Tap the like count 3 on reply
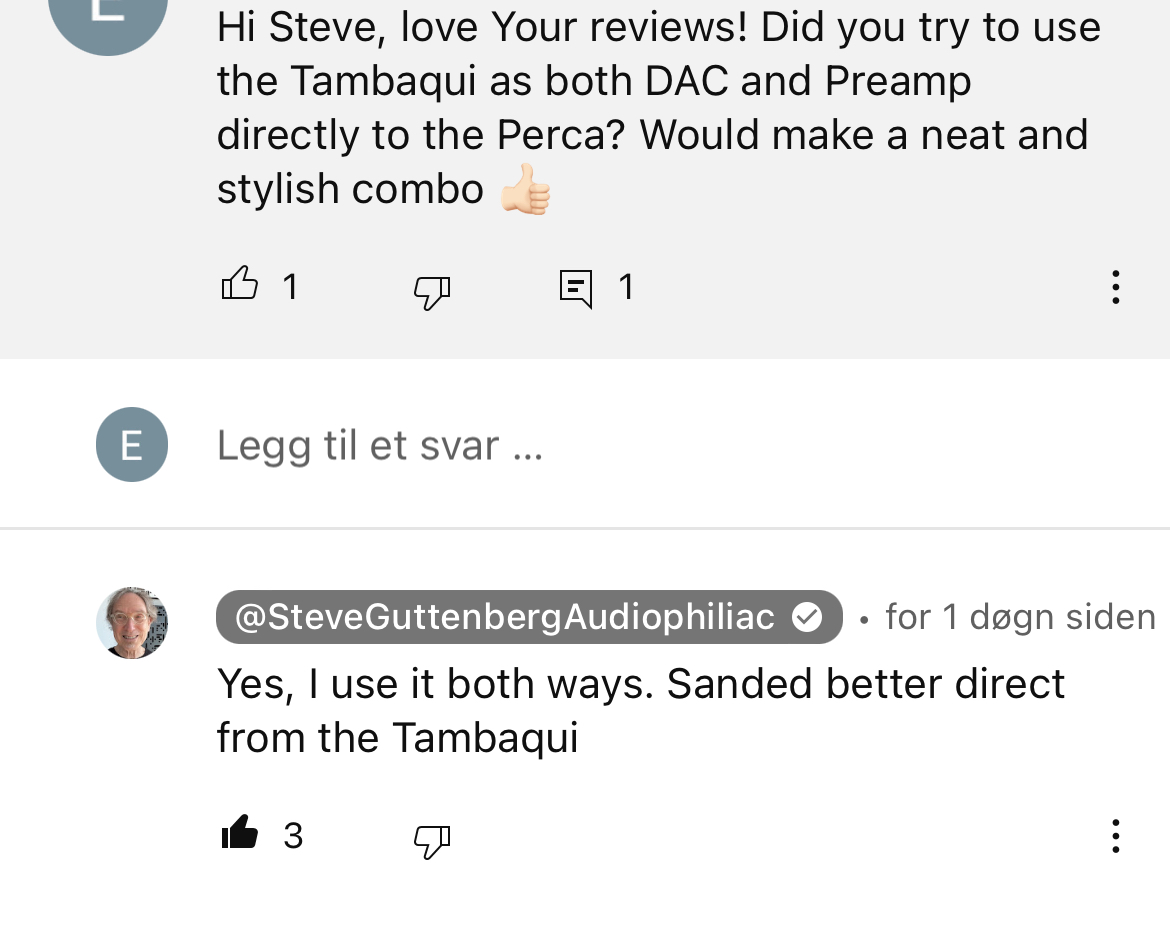The width and height of the screenshot is (1170, 925). coord(293,836)
